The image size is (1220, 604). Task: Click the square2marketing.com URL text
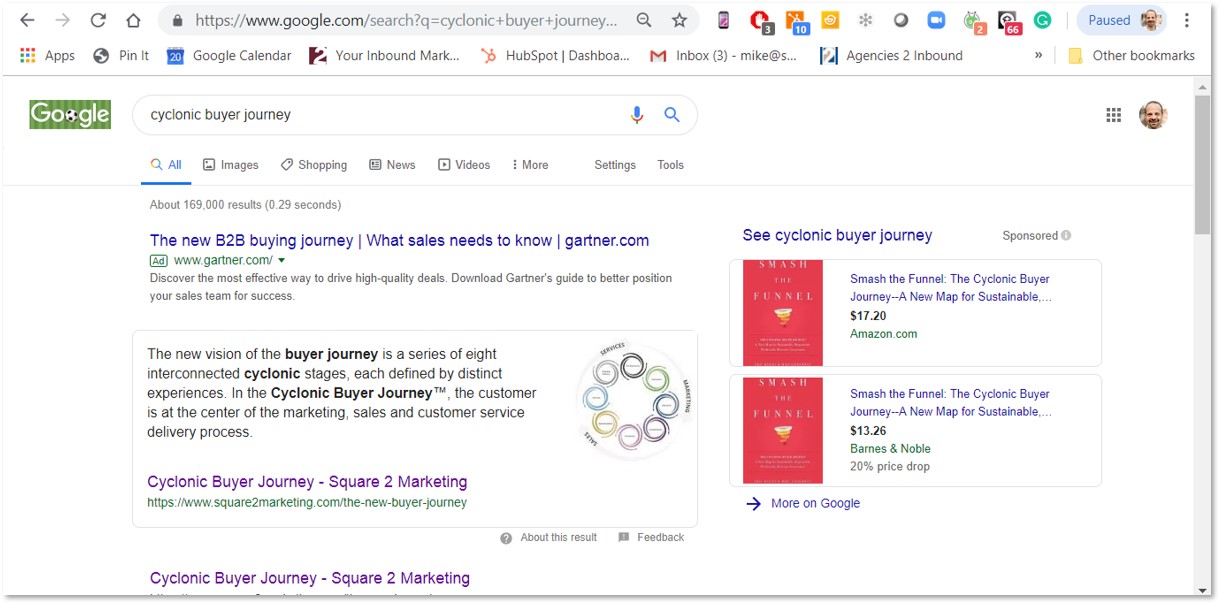coord(307,503)
